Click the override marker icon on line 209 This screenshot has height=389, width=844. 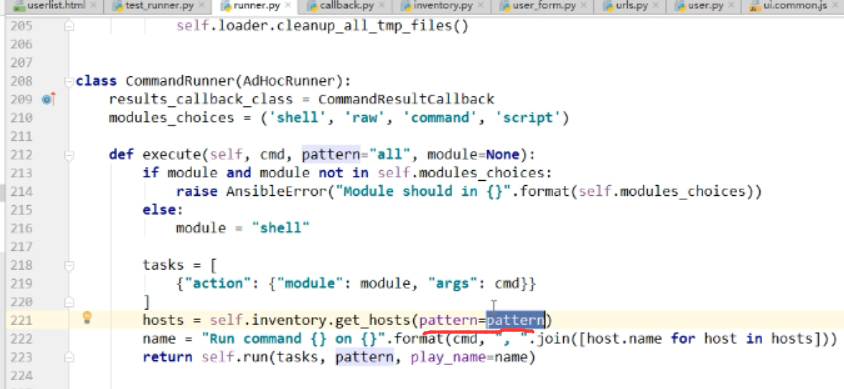click(48, 99)
